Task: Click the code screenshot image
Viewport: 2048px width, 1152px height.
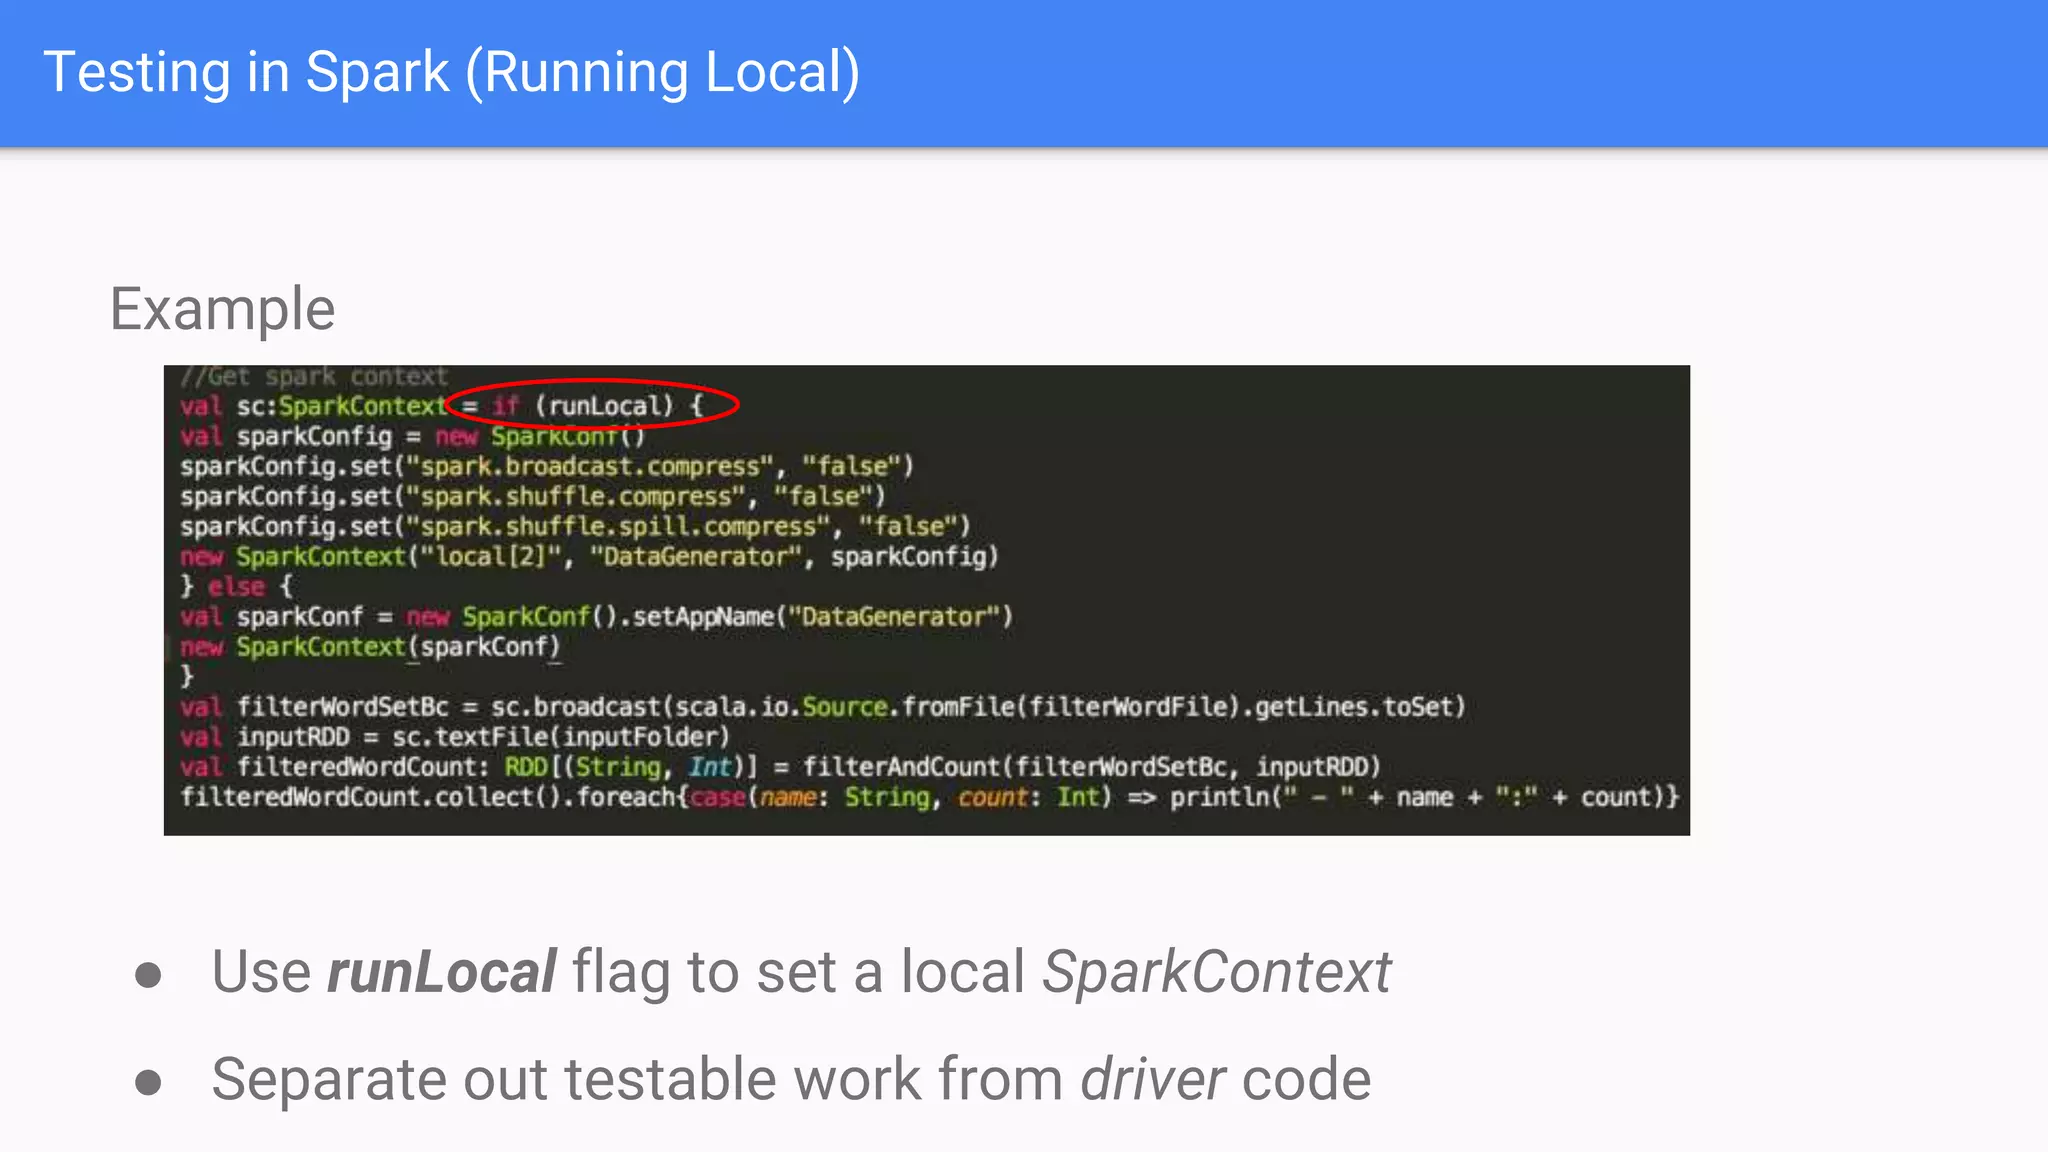Action: point(926,600)
